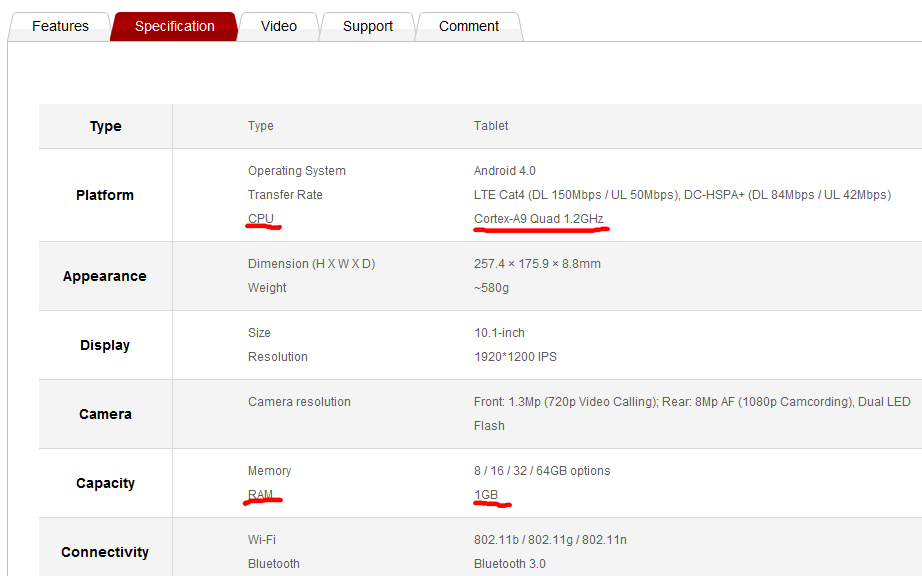
Task: Click the Appearance category header
Action: coord(105,276)
